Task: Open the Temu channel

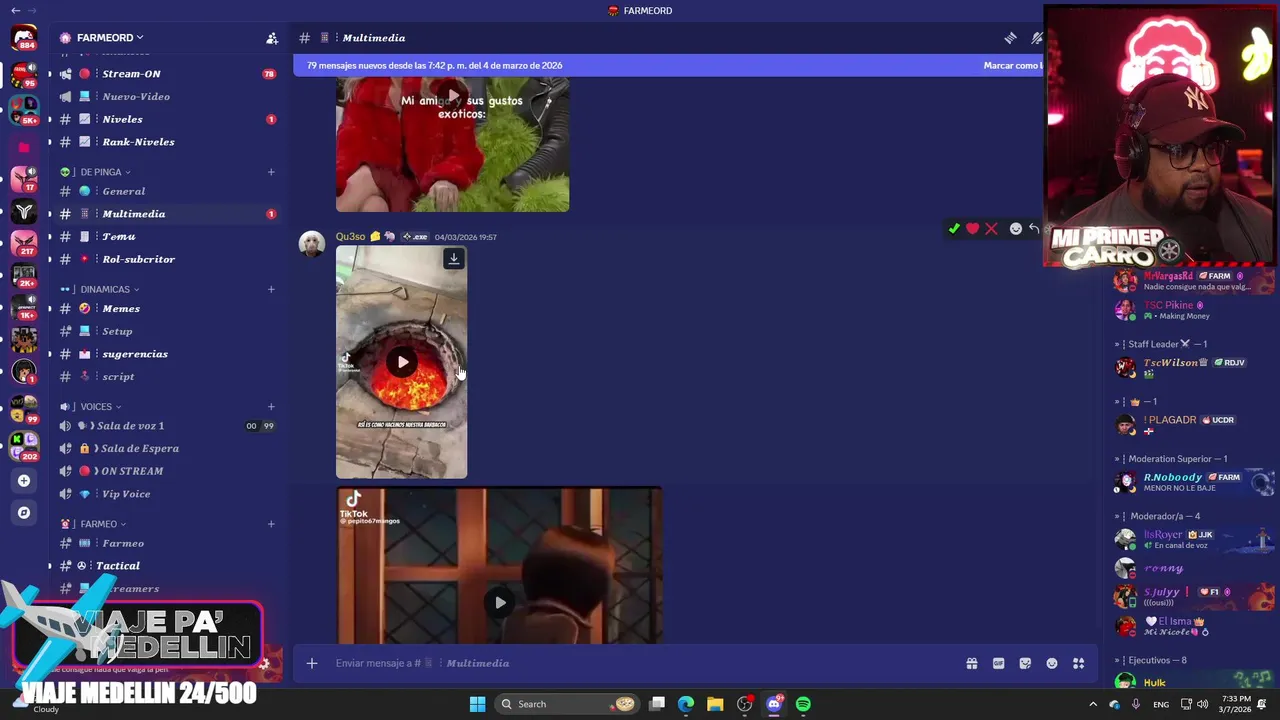Action: click(167, 237)
